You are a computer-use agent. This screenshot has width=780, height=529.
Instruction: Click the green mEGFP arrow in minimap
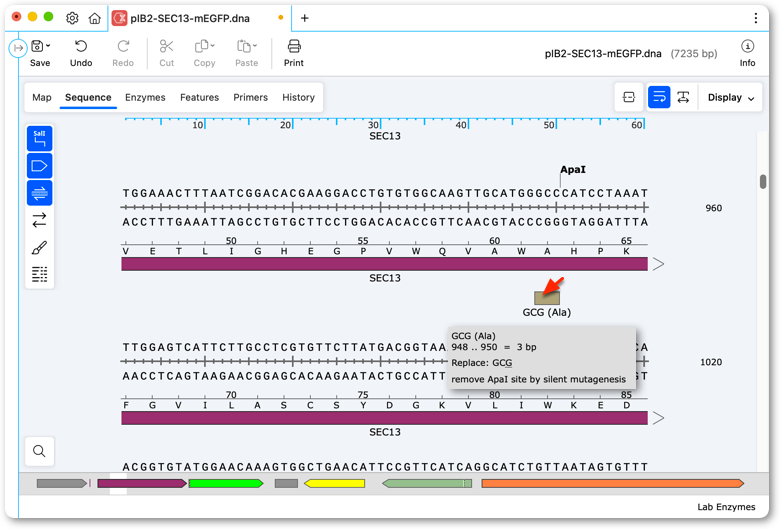pyautogui.click(x=226, y=483)
